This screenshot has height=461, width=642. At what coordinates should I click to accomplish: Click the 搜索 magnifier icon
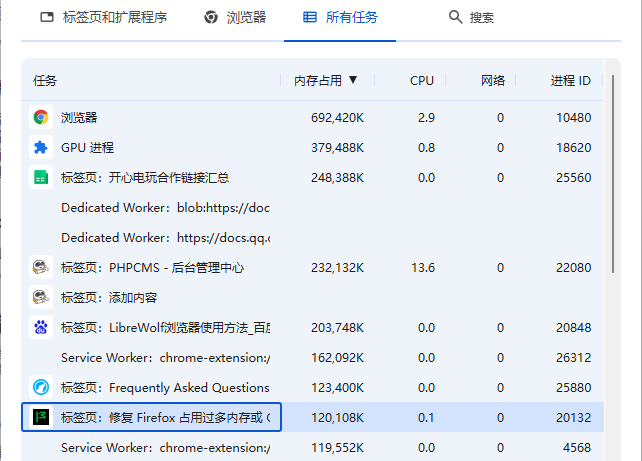click(455, 17)
